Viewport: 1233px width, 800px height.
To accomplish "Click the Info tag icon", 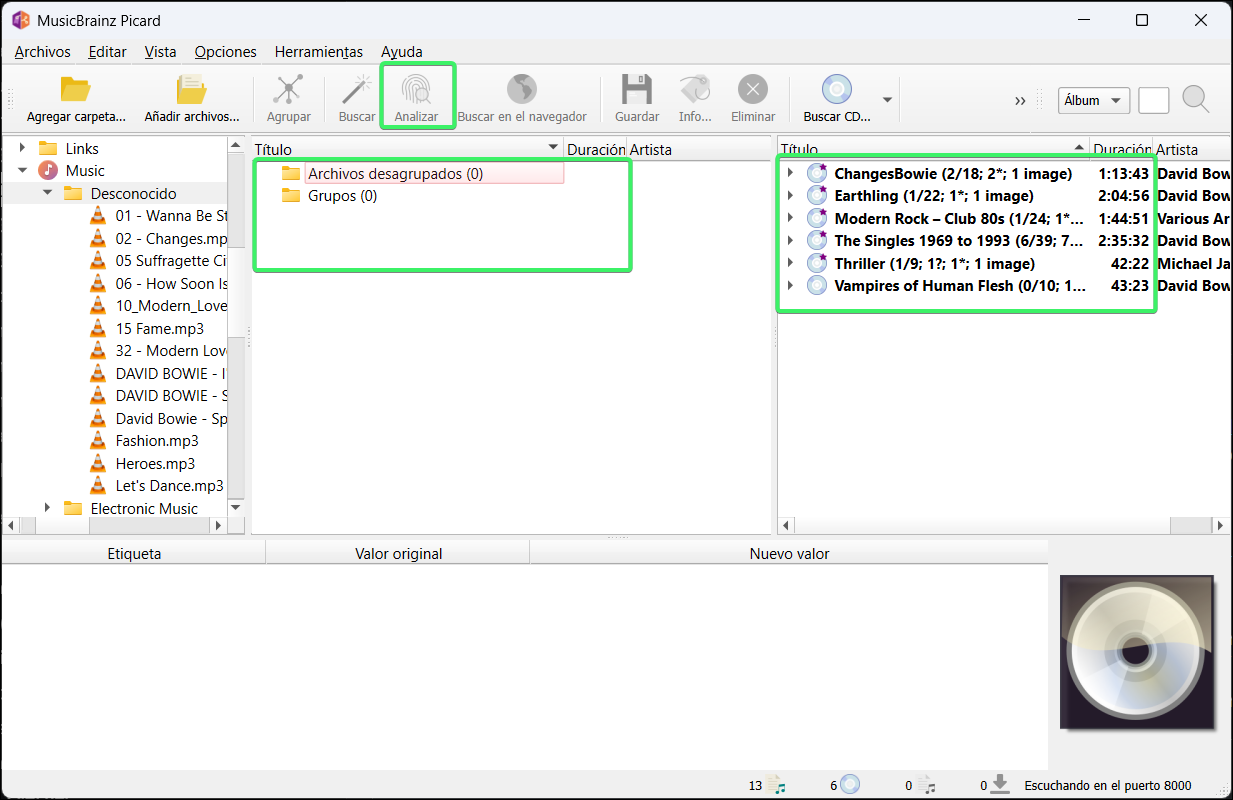I will pos(695,90).
